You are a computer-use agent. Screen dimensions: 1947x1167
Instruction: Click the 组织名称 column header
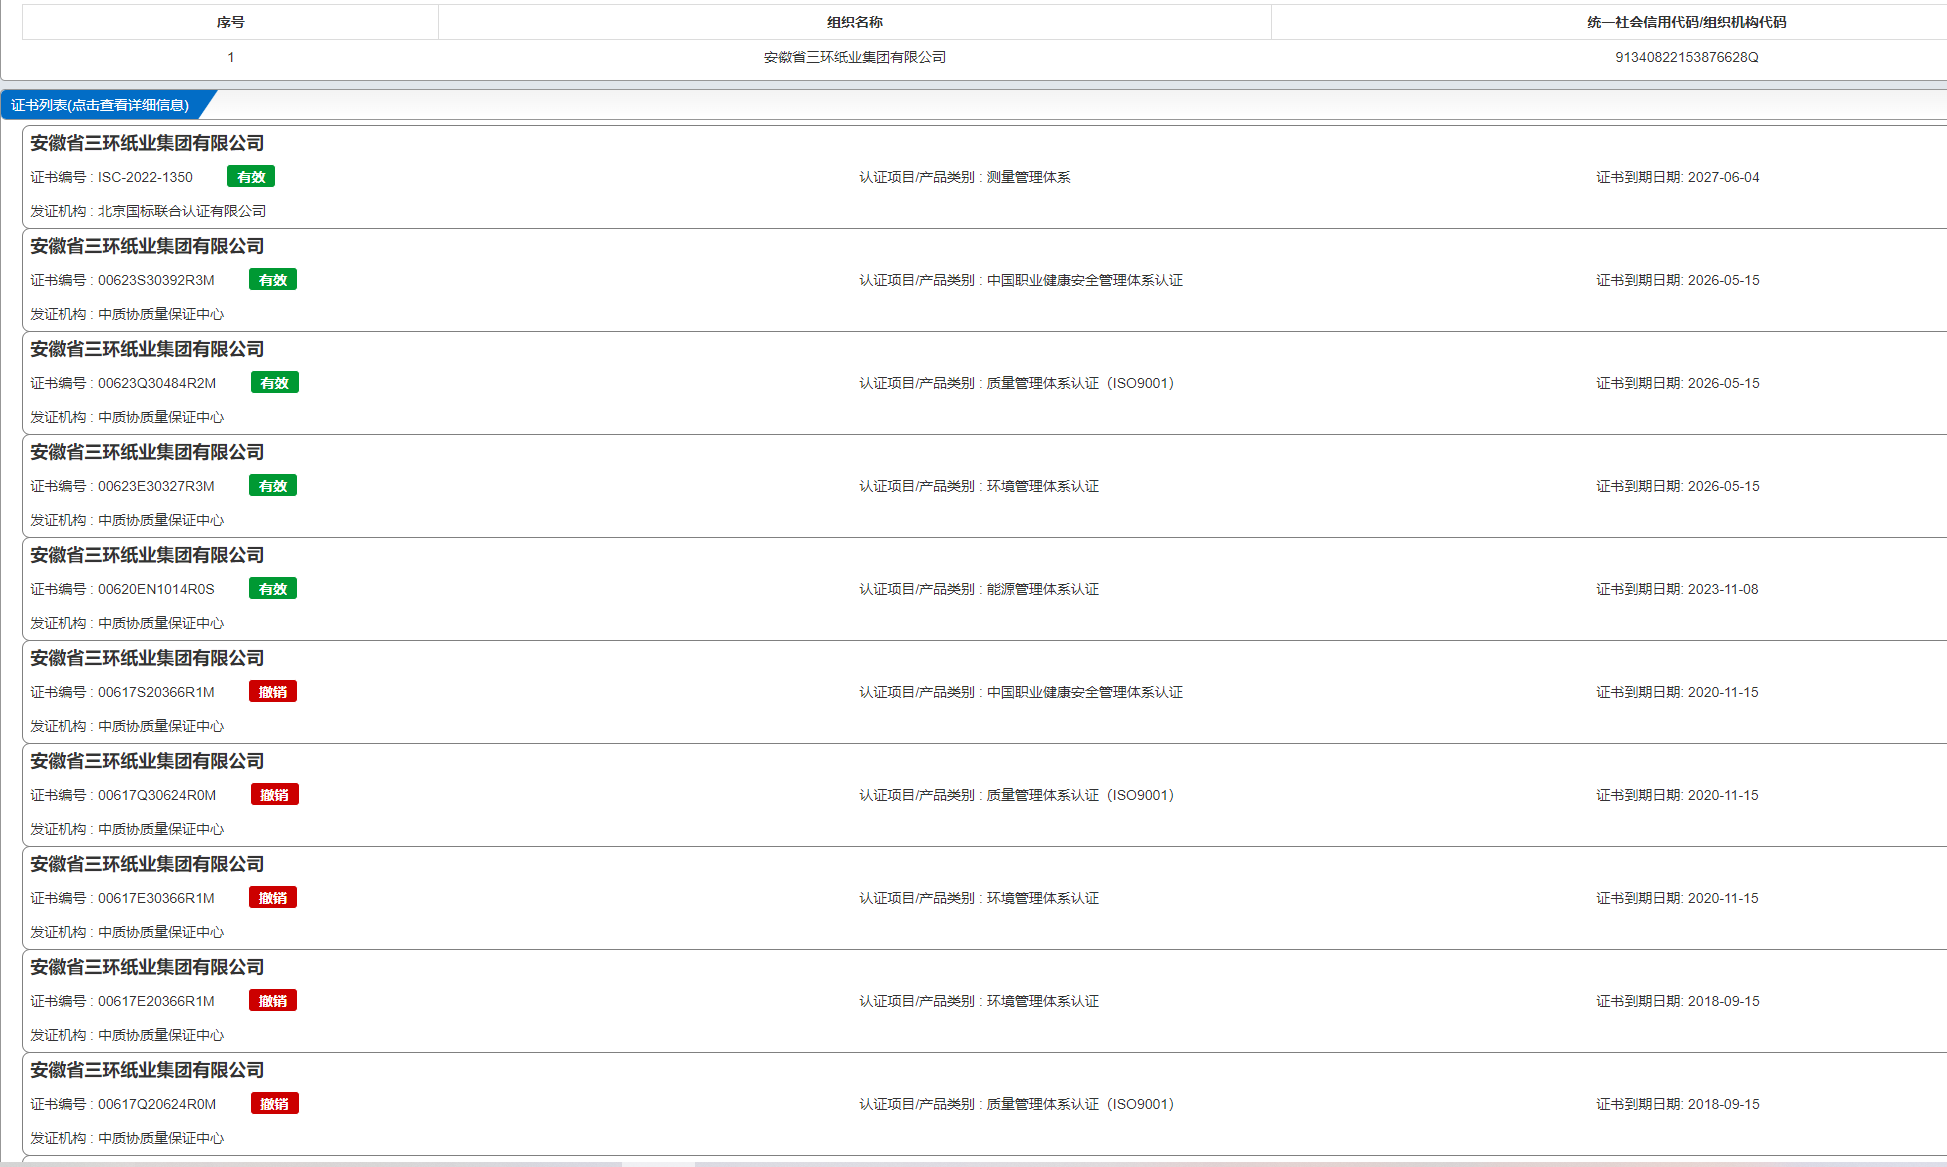pyautogui.click(x=855, y=22)
